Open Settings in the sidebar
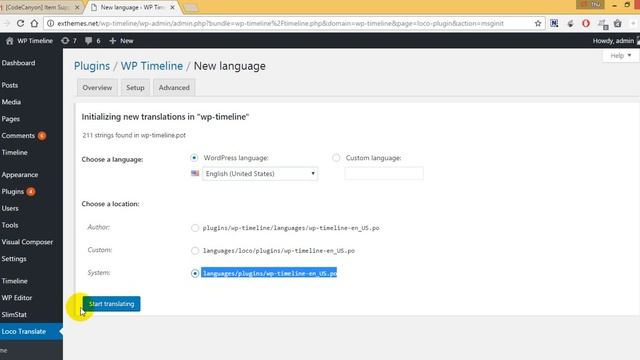This screenshot has width=640, height=360. [x=14, y=259]
